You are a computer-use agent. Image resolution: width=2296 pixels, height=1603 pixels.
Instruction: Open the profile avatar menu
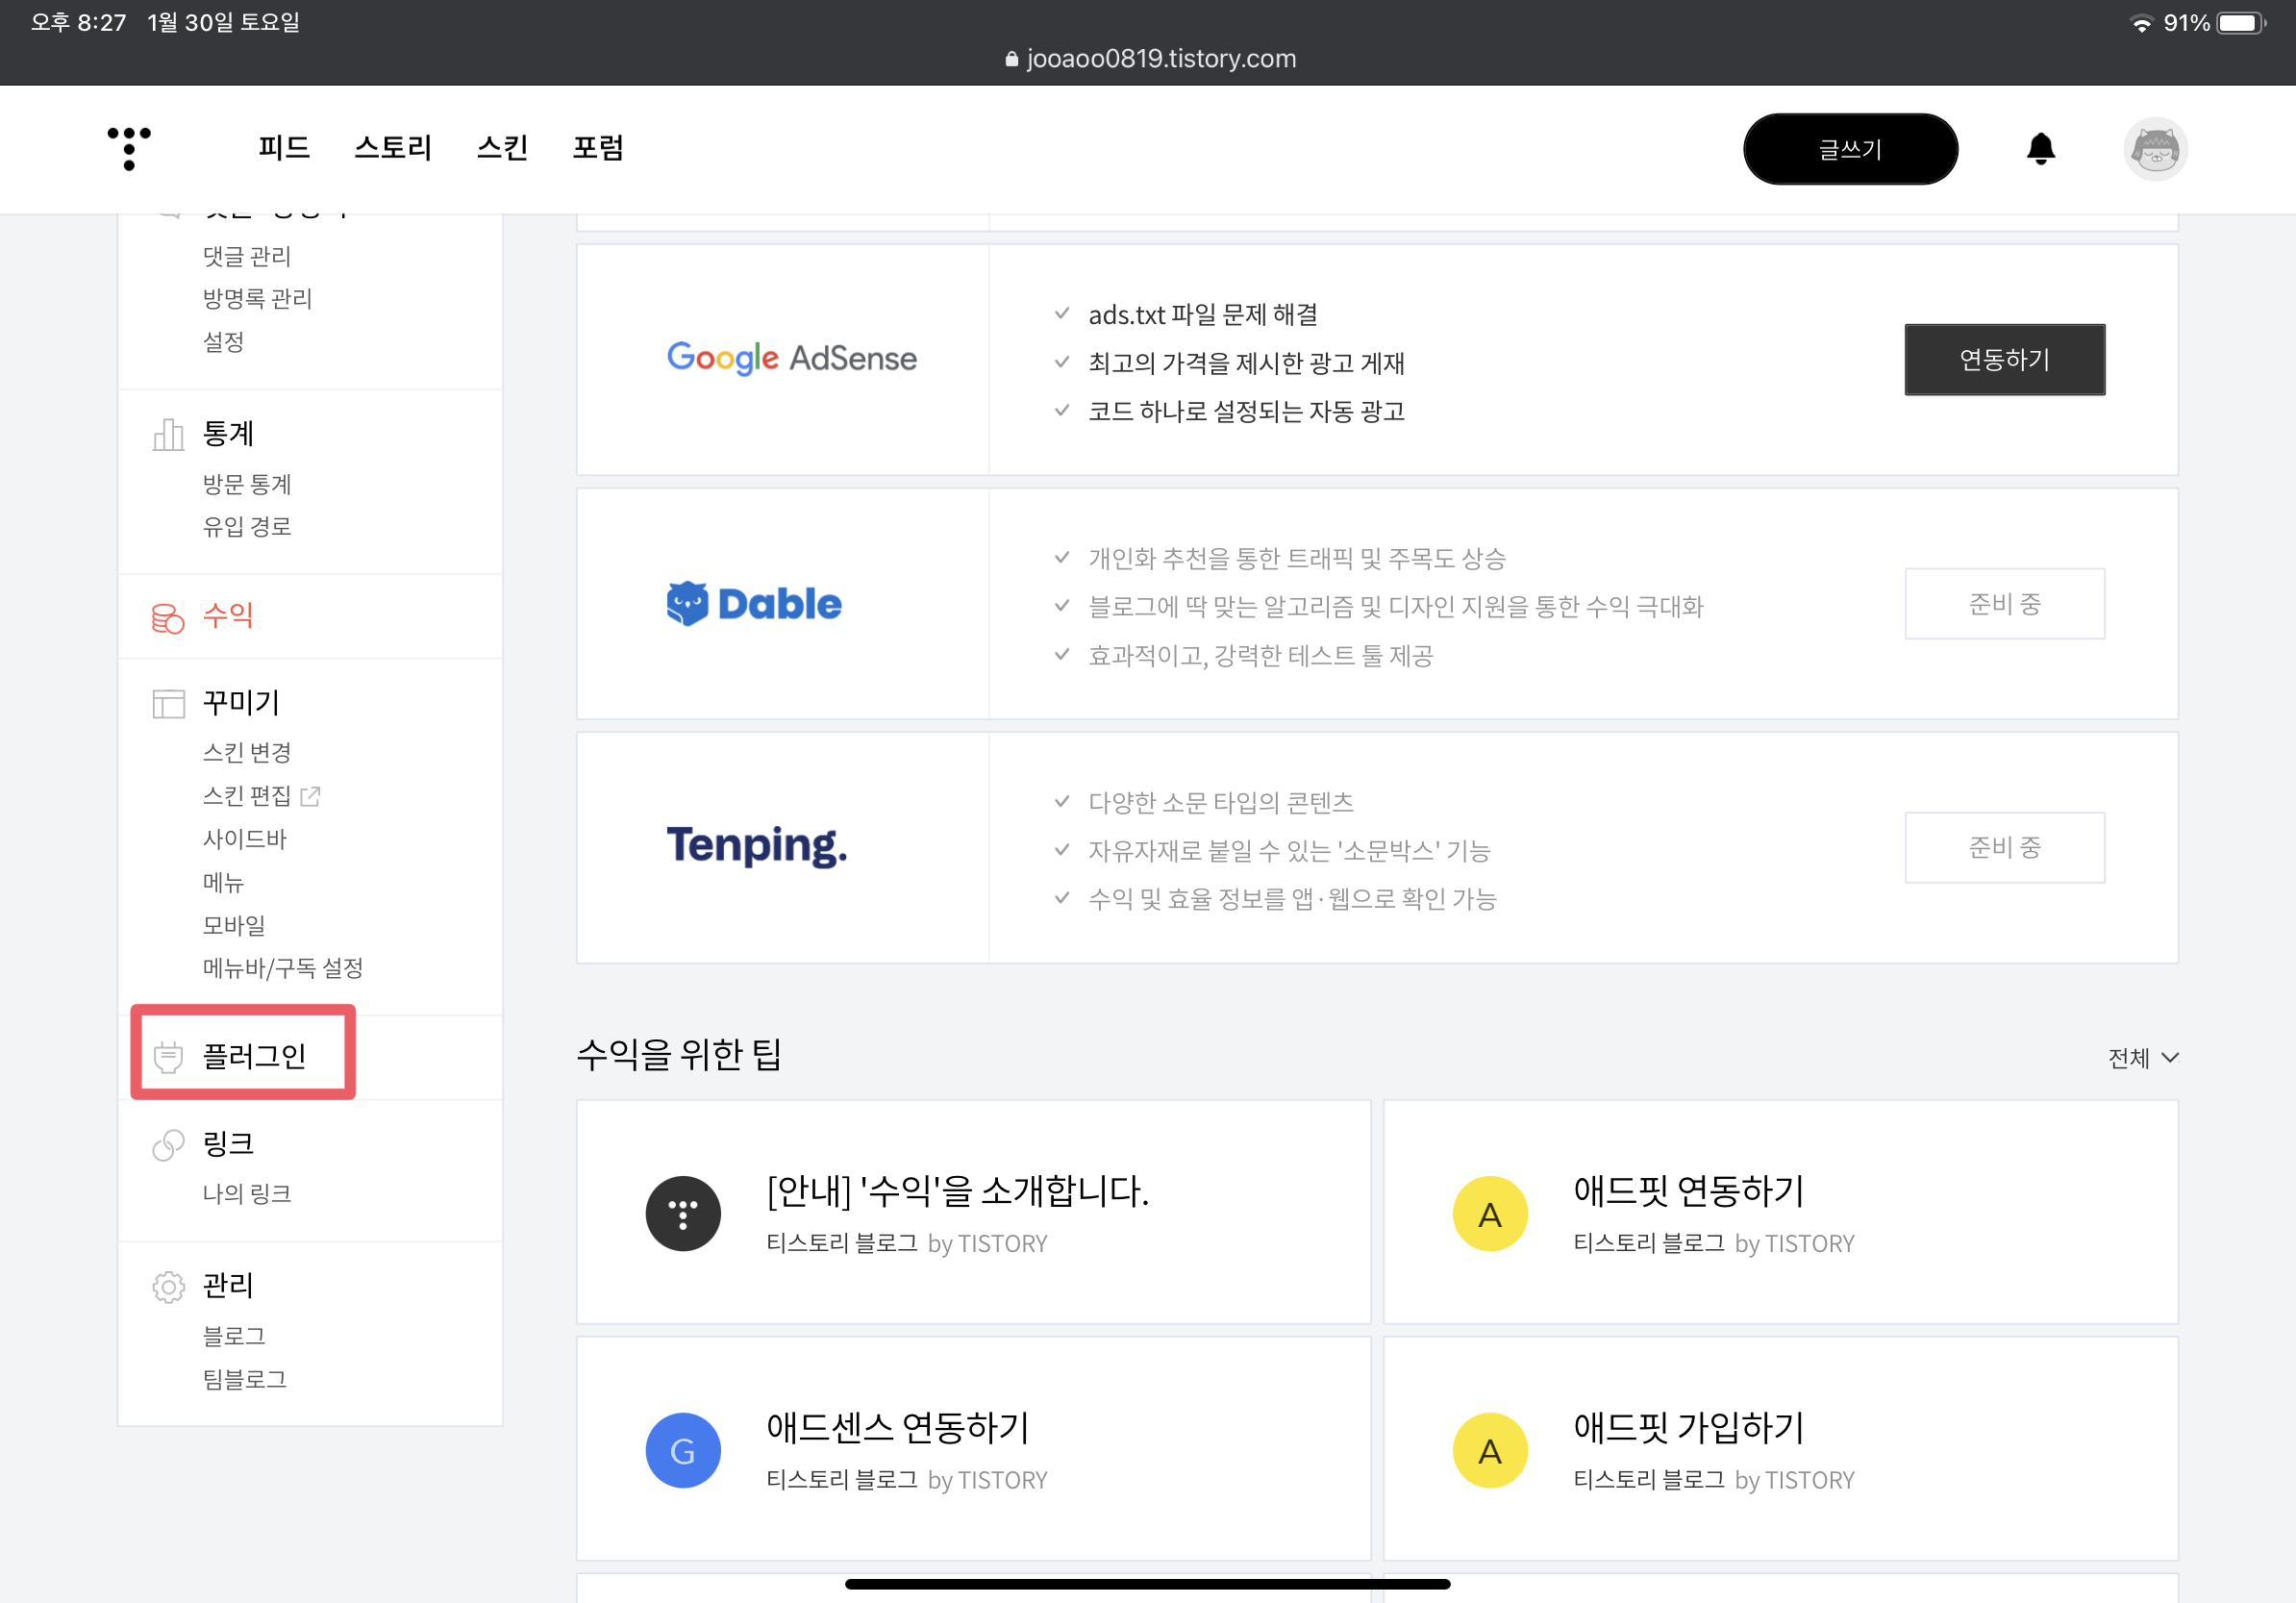pyautogui.click(x=2155, y=149)
